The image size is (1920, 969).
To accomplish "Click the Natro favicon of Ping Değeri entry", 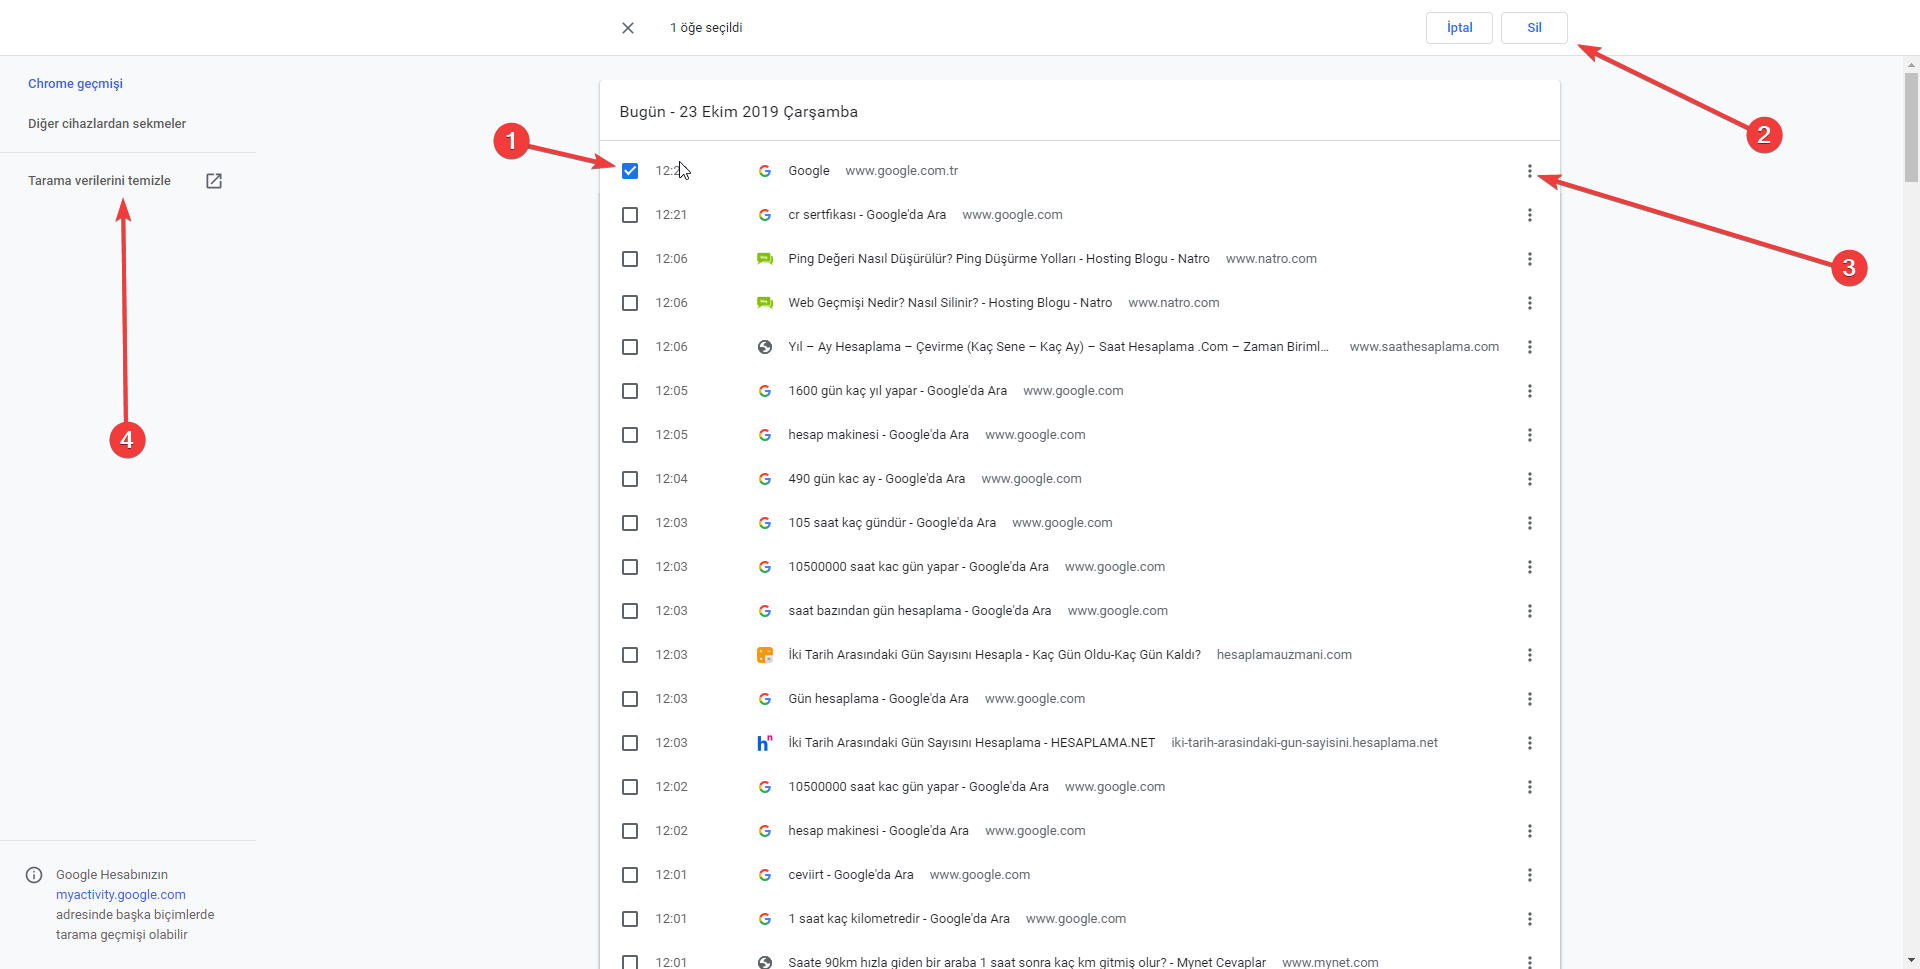I will coord(765,259).
